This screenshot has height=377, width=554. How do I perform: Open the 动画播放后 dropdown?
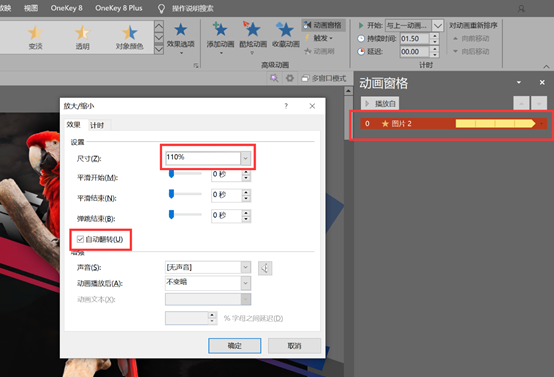click(x=246, y=283)
